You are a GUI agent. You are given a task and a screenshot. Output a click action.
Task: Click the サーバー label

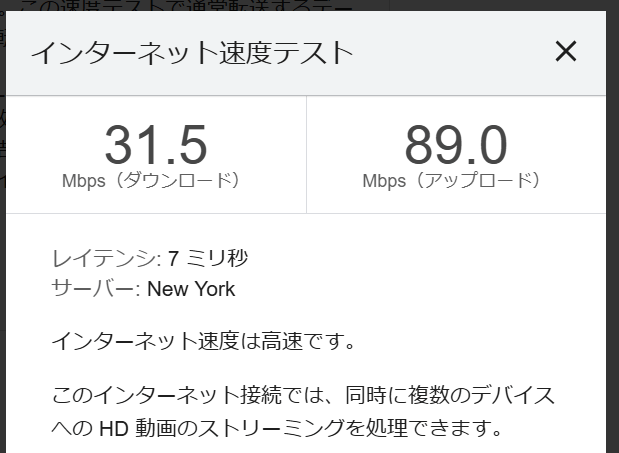click(x=96, y=289)
